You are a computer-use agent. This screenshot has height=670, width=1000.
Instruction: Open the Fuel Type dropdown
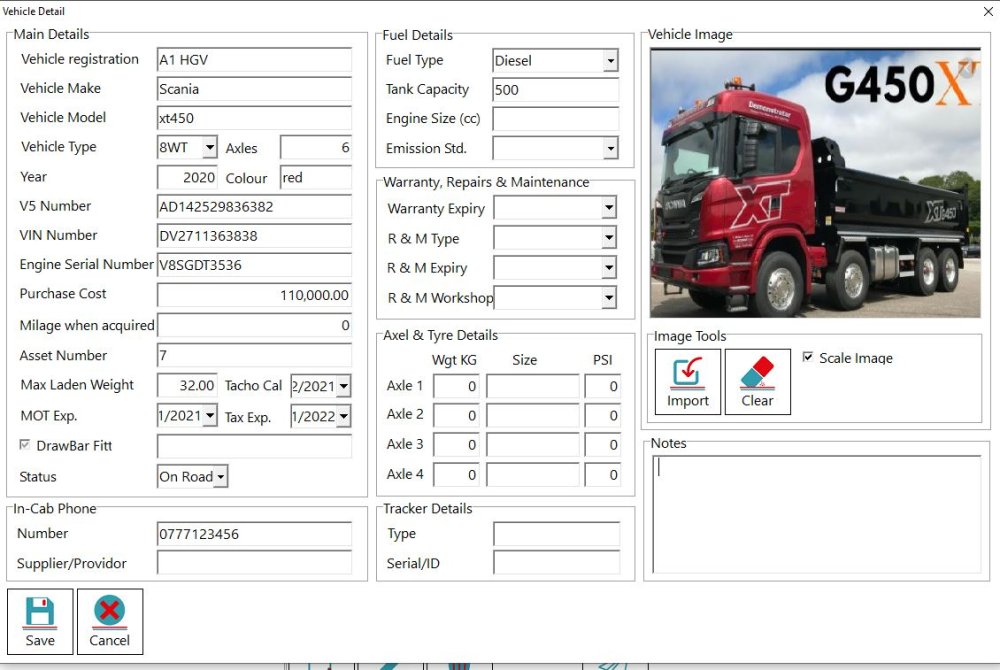(610, 61)
